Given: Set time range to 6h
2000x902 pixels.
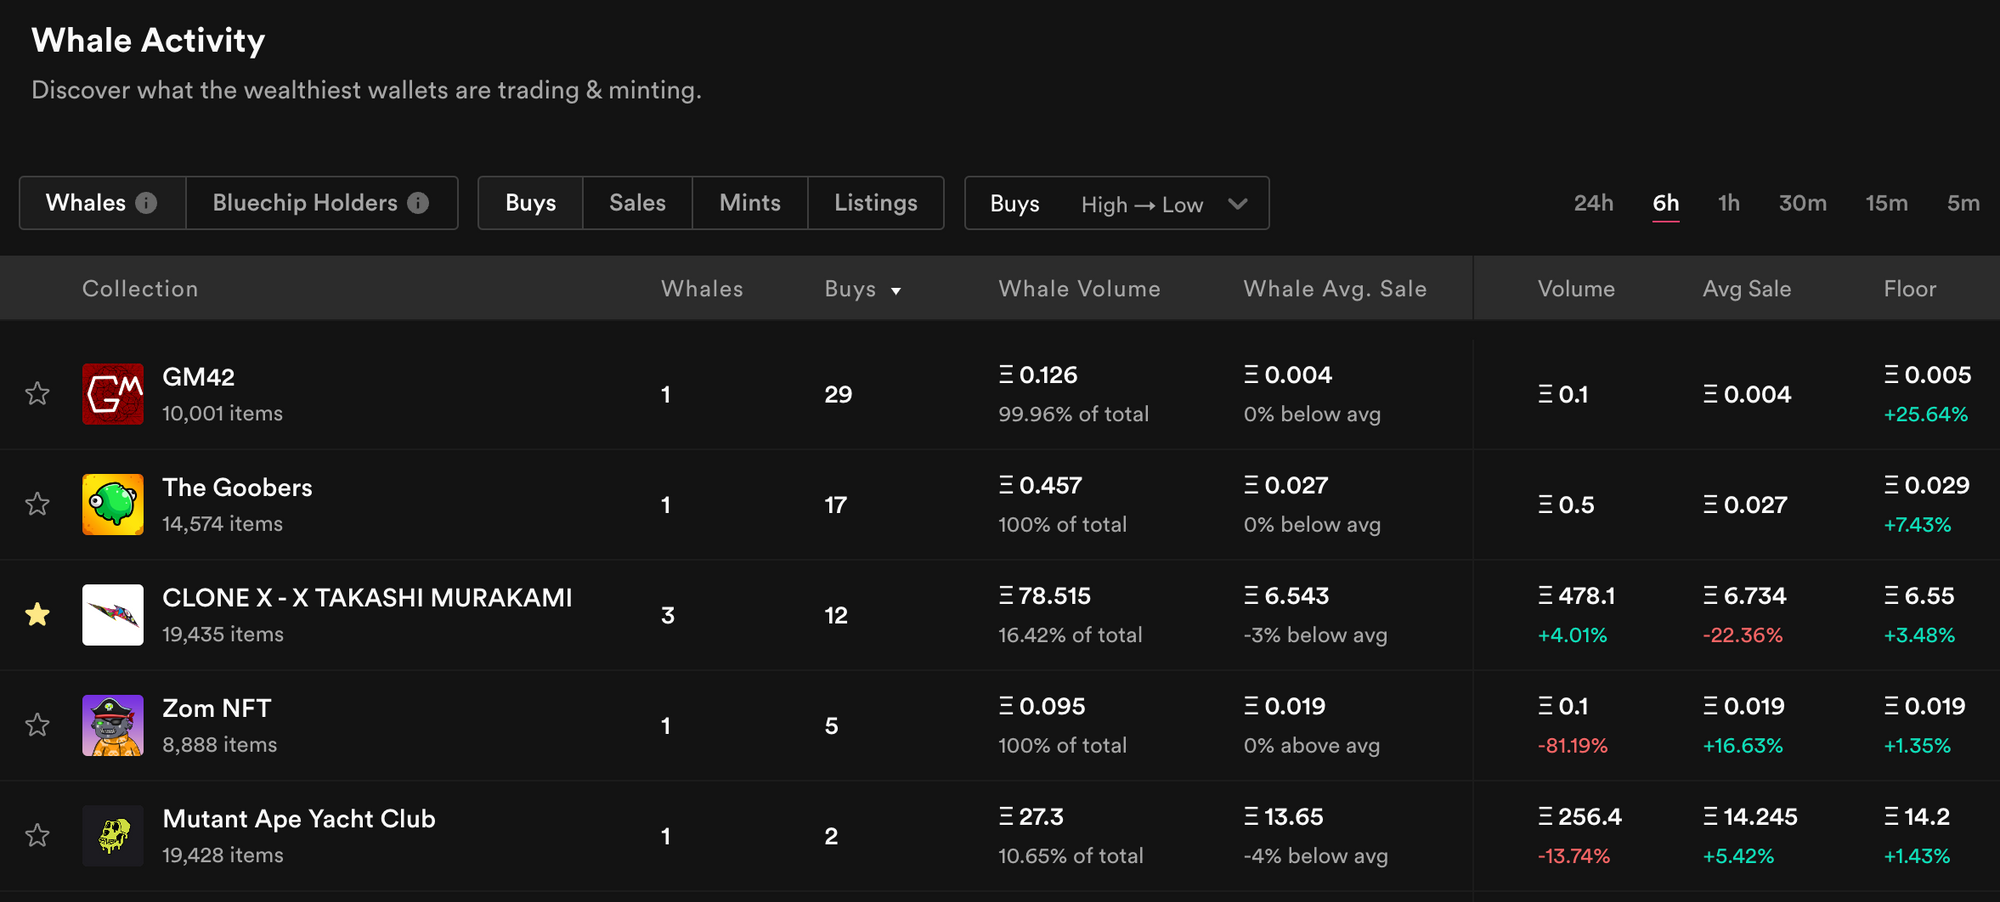Looking at the screenshot, I should 1666,203.
